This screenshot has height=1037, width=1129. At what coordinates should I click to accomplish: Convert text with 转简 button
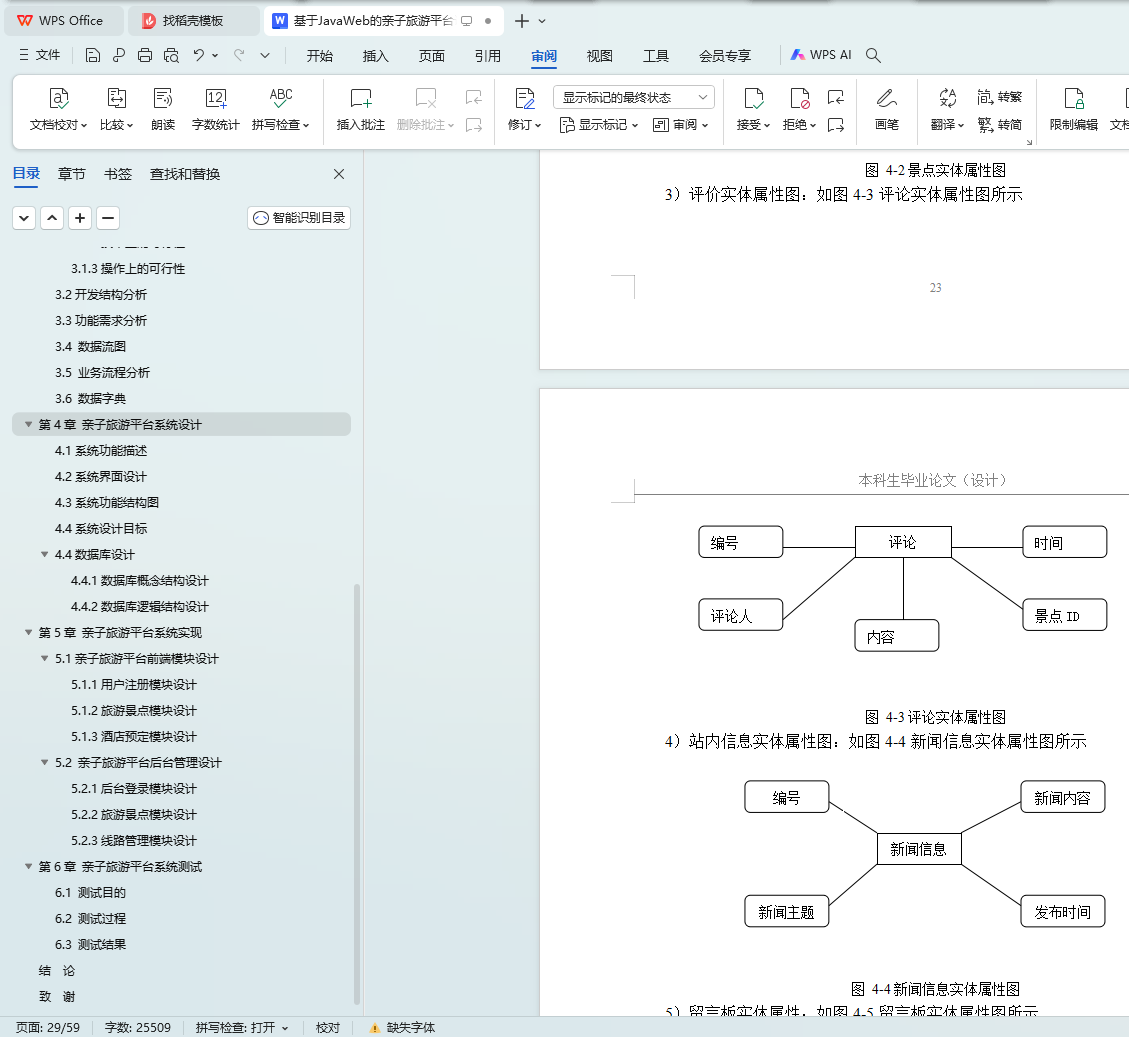coord(999,125)
